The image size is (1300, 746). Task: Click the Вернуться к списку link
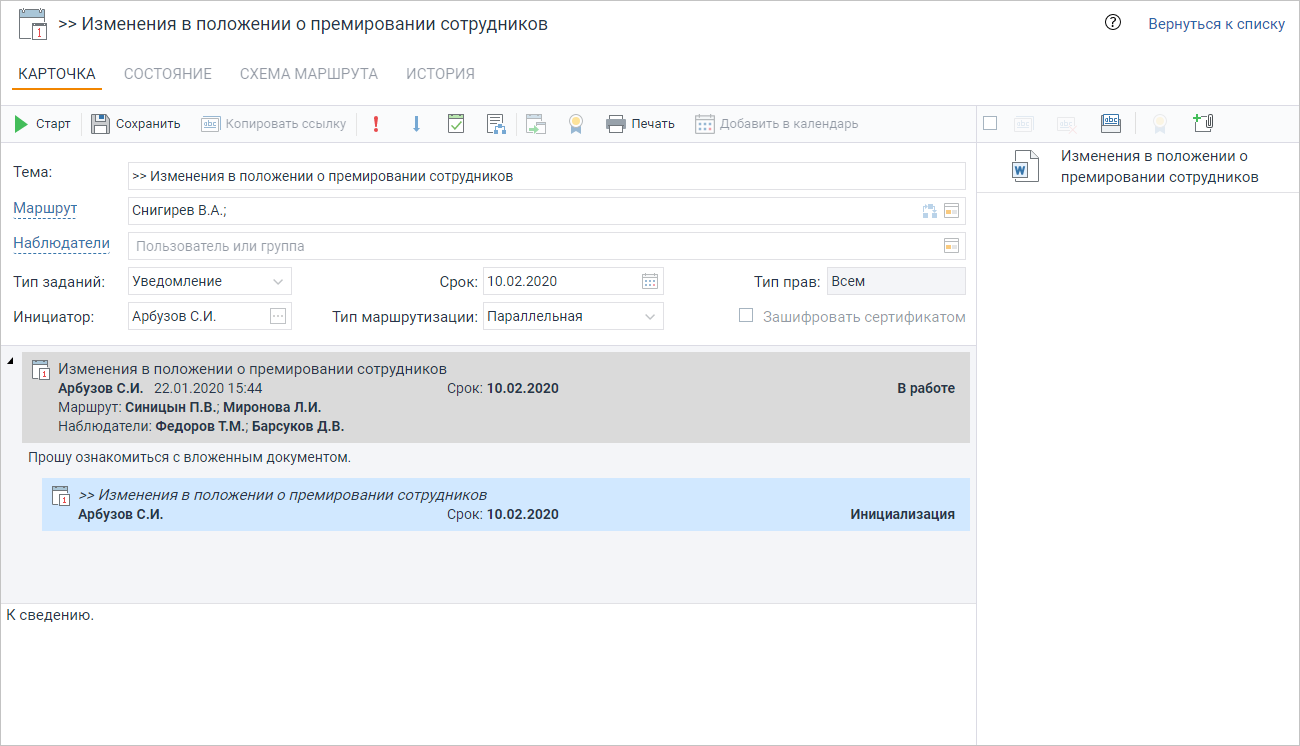(x=1216, y=24)
